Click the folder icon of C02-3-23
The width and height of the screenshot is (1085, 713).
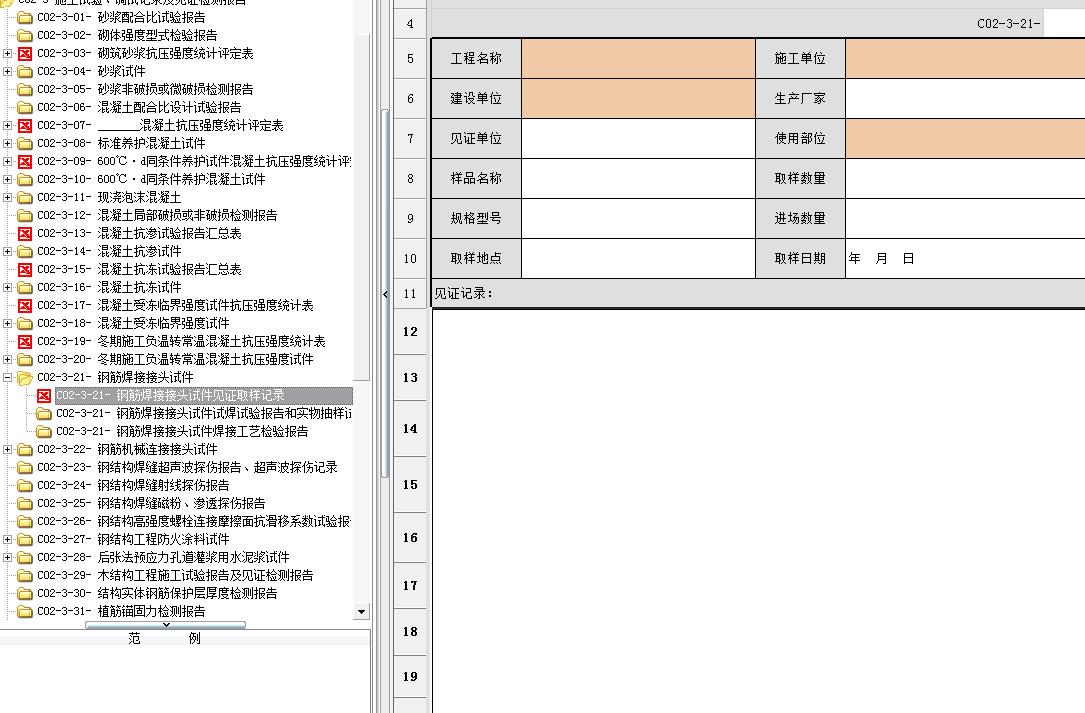(x=25, y=468)
